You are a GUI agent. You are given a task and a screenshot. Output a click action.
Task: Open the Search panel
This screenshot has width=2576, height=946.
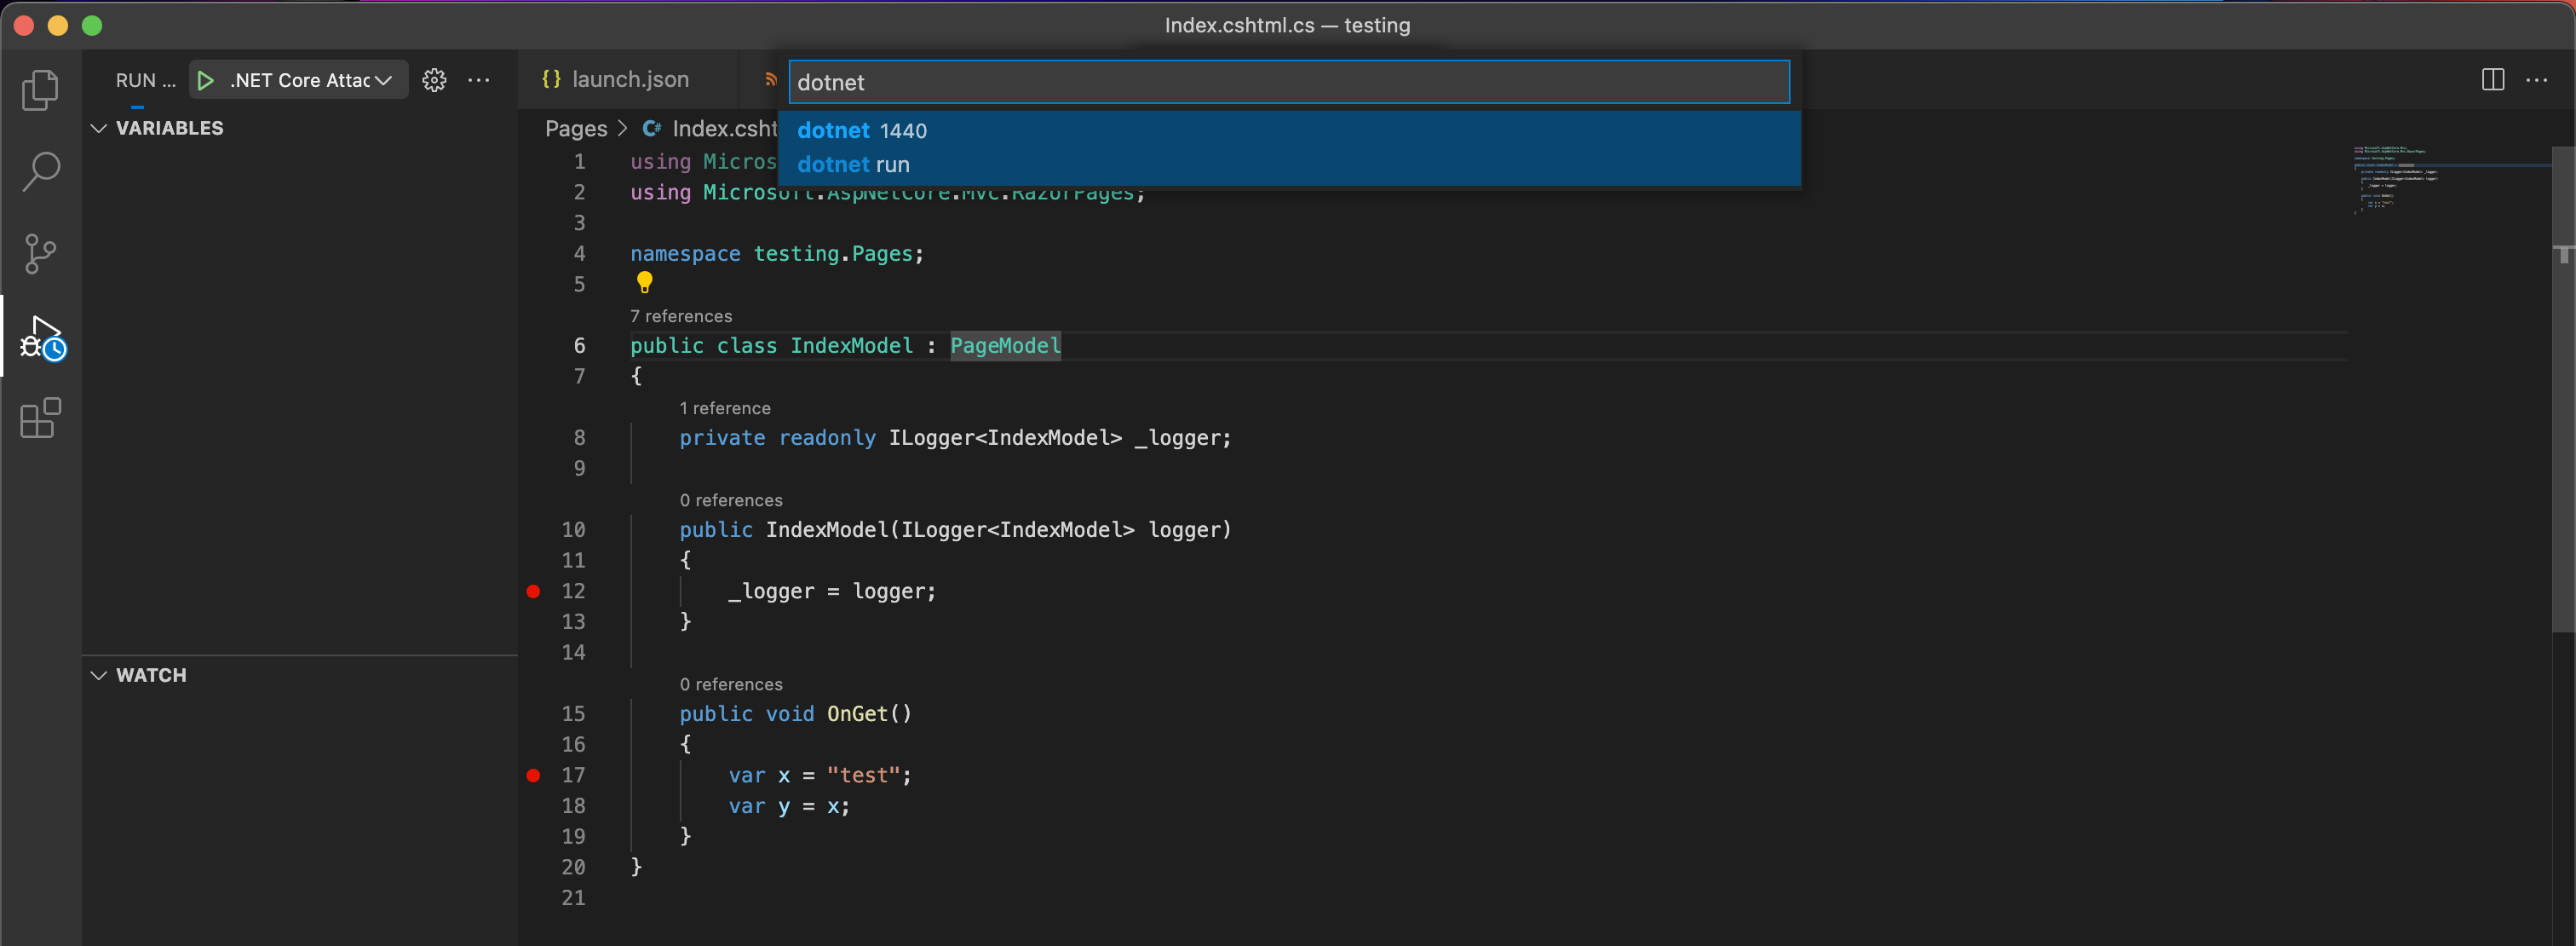(x=41, y=171)
